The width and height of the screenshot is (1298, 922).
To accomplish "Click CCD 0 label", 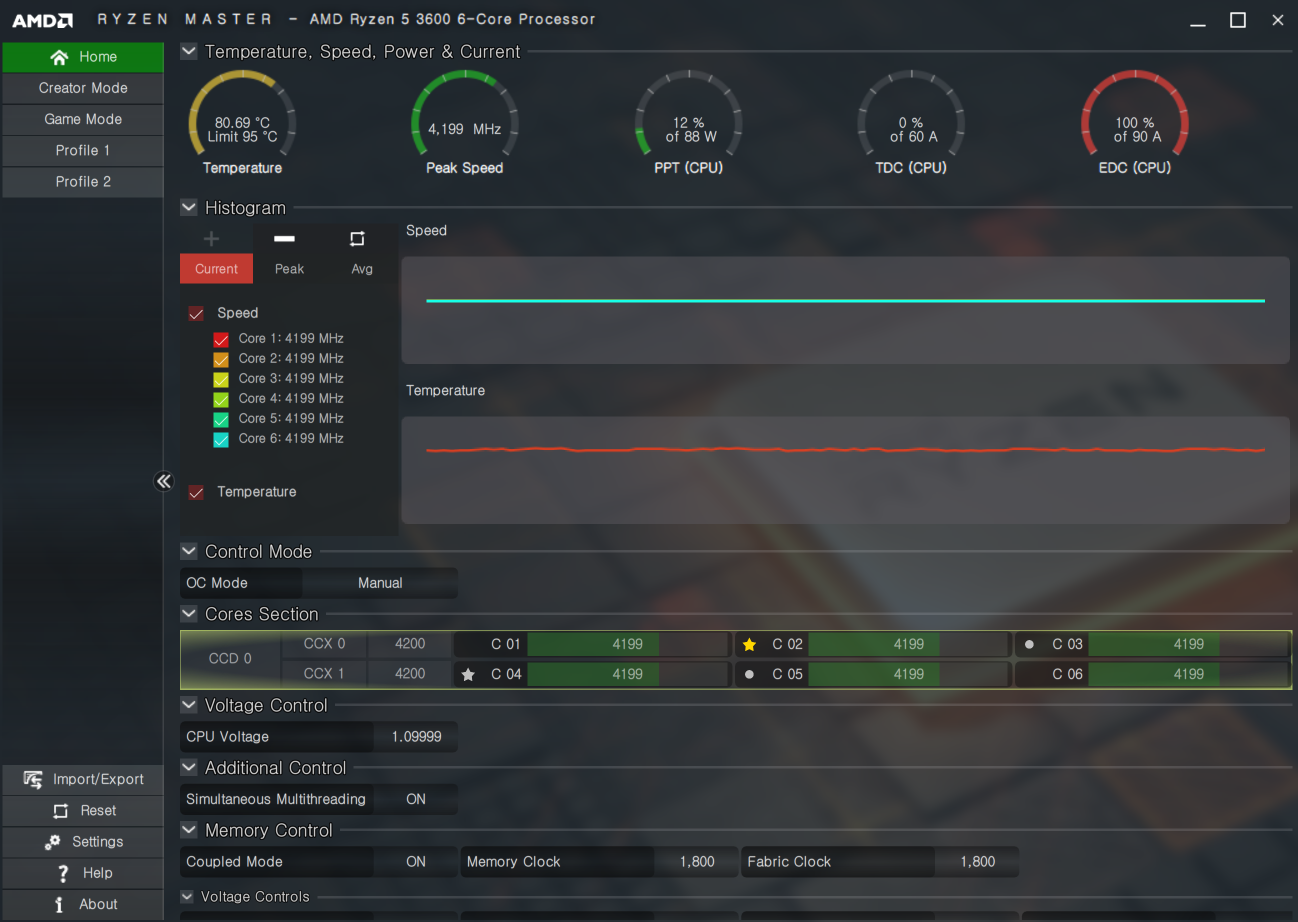I will (230, 659).
